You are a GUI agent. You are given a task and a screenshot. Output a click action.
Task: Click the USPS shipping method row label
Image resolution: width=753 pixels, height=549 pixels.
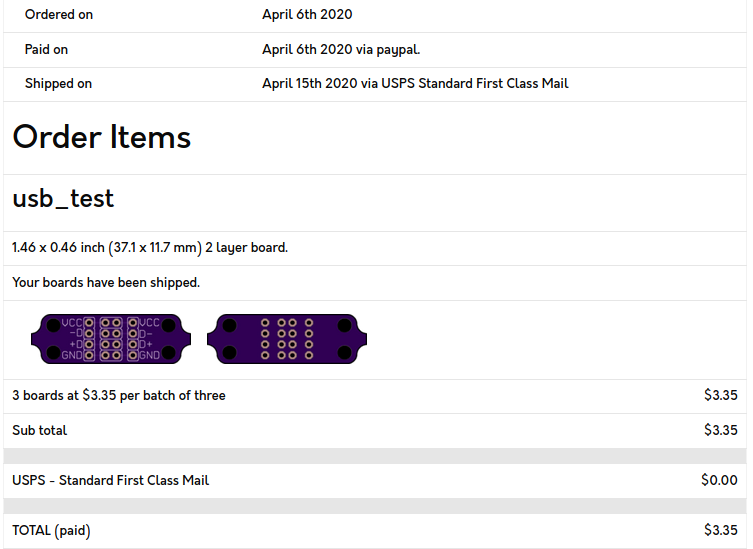(110, 480)
